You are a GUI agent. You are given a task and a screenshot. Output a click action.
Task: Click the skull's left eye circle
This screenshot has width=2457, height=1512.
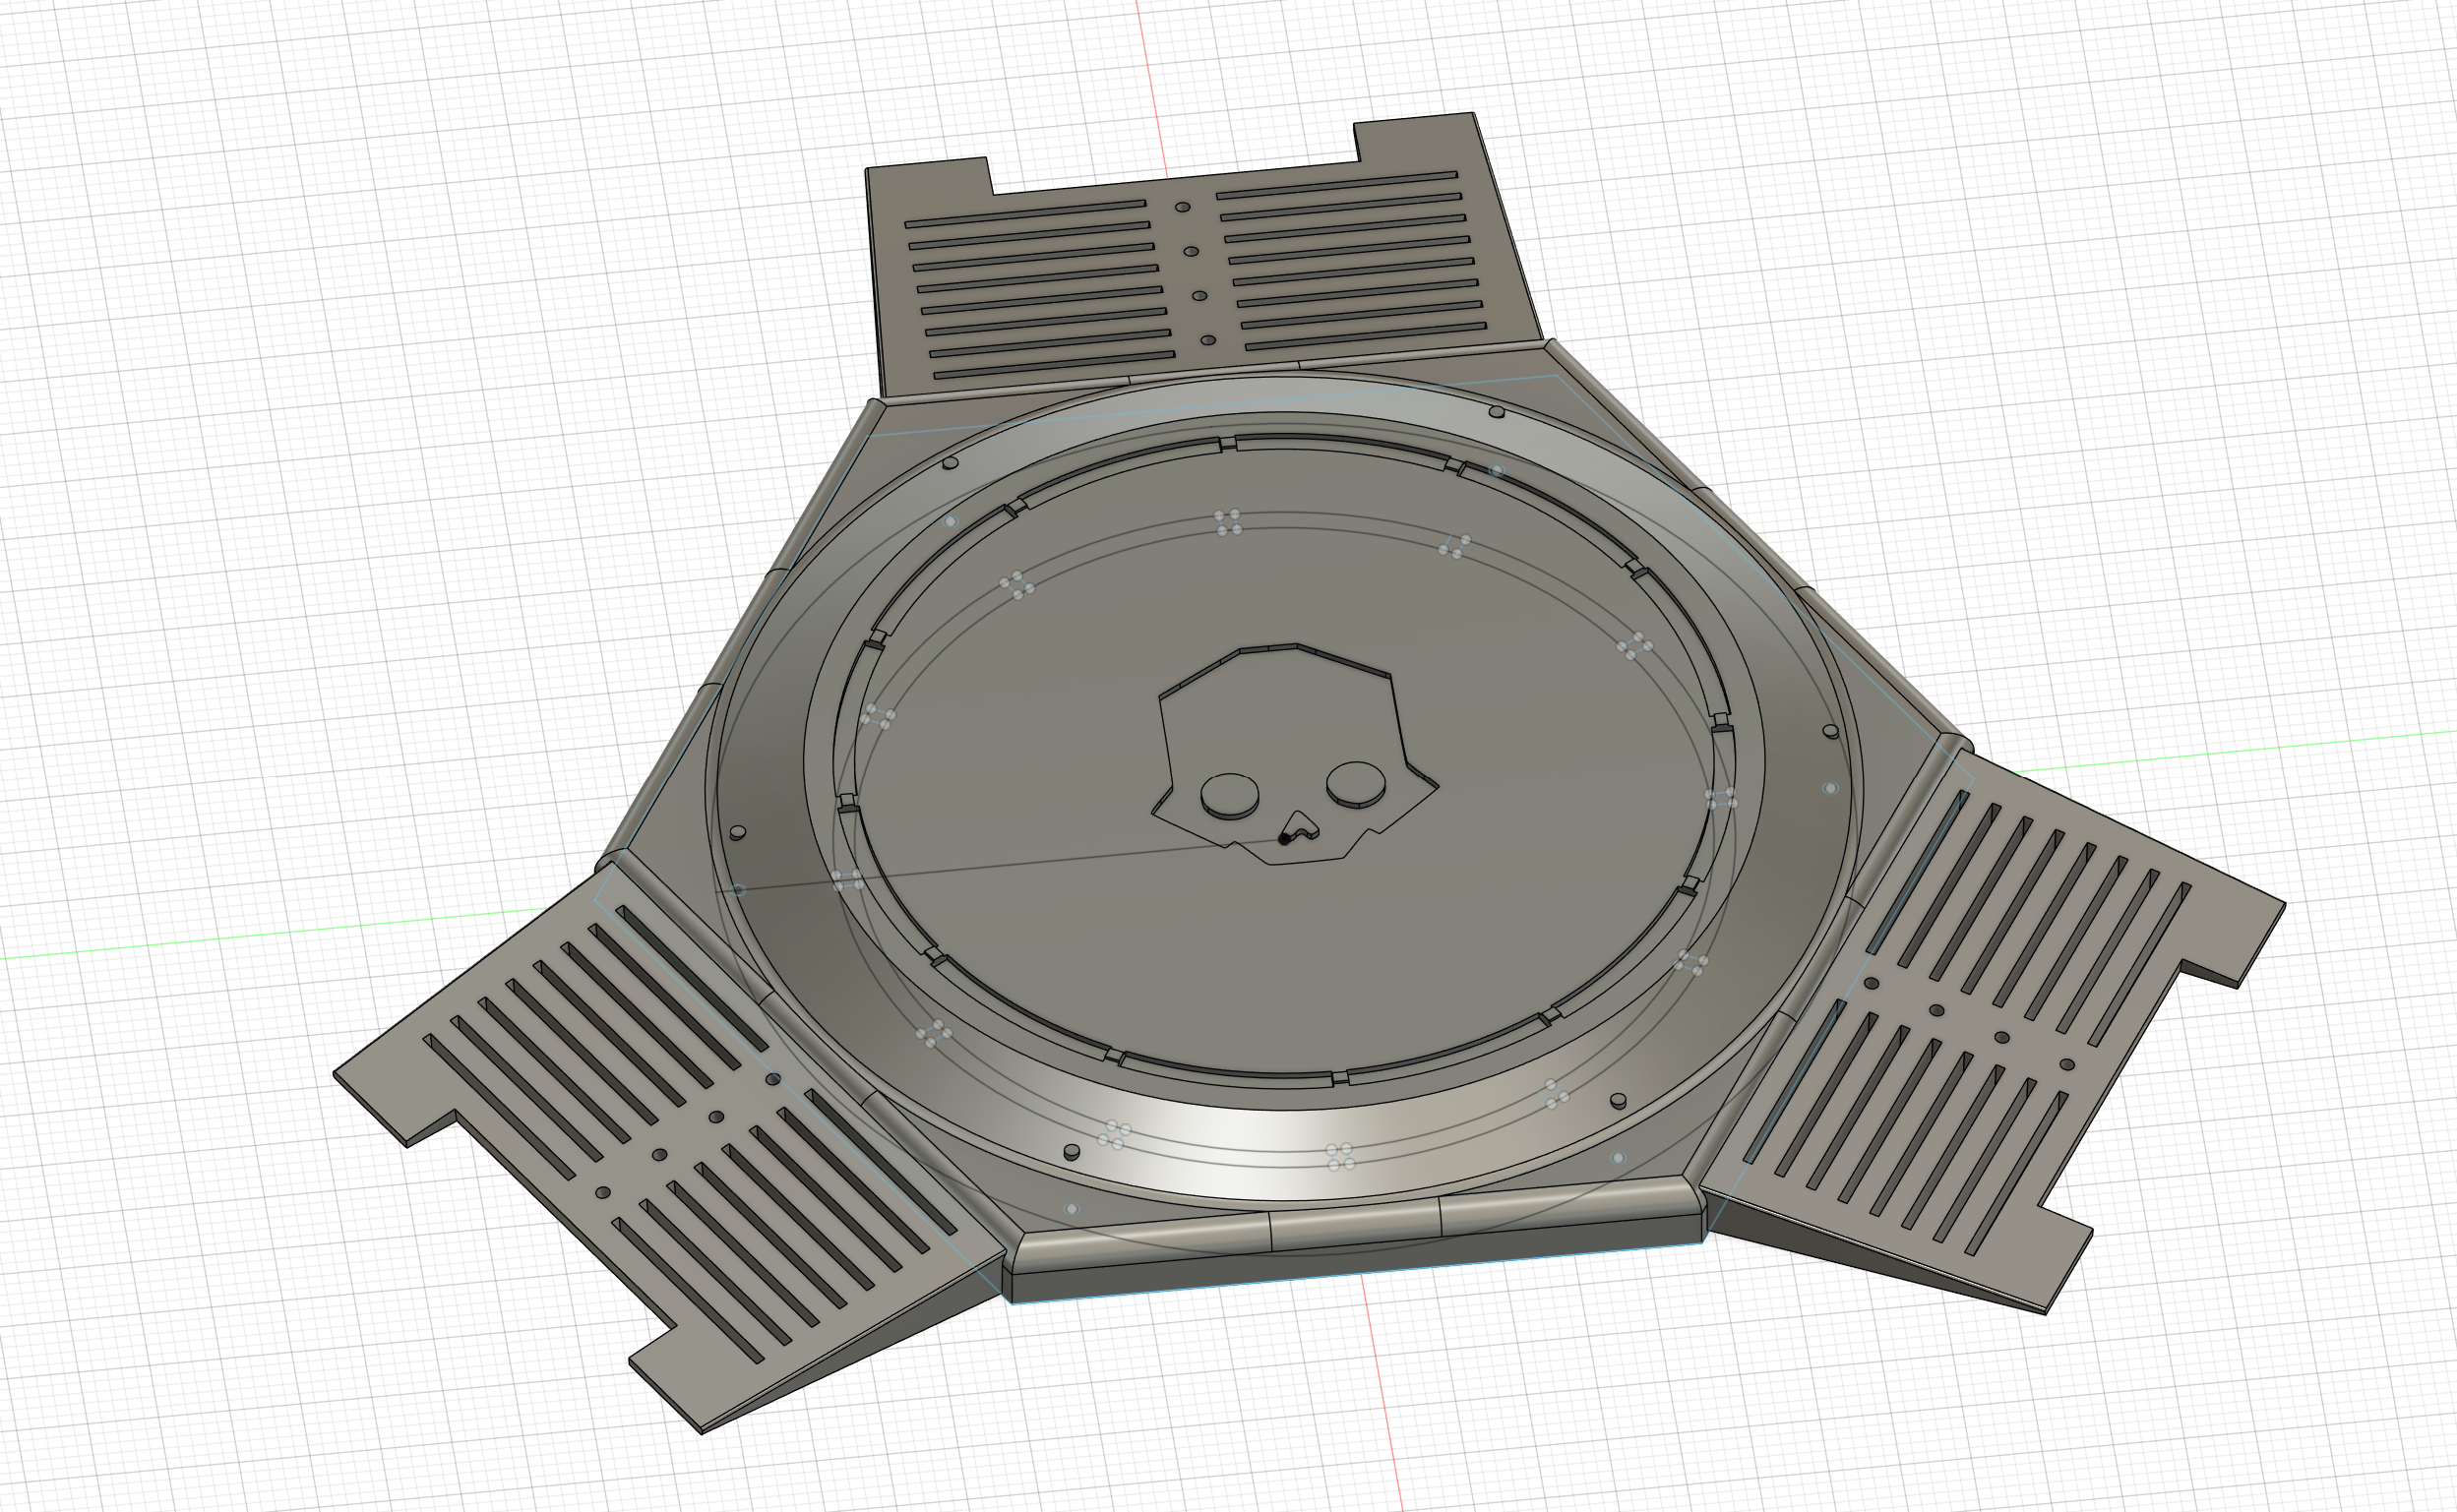(1229, 796)
